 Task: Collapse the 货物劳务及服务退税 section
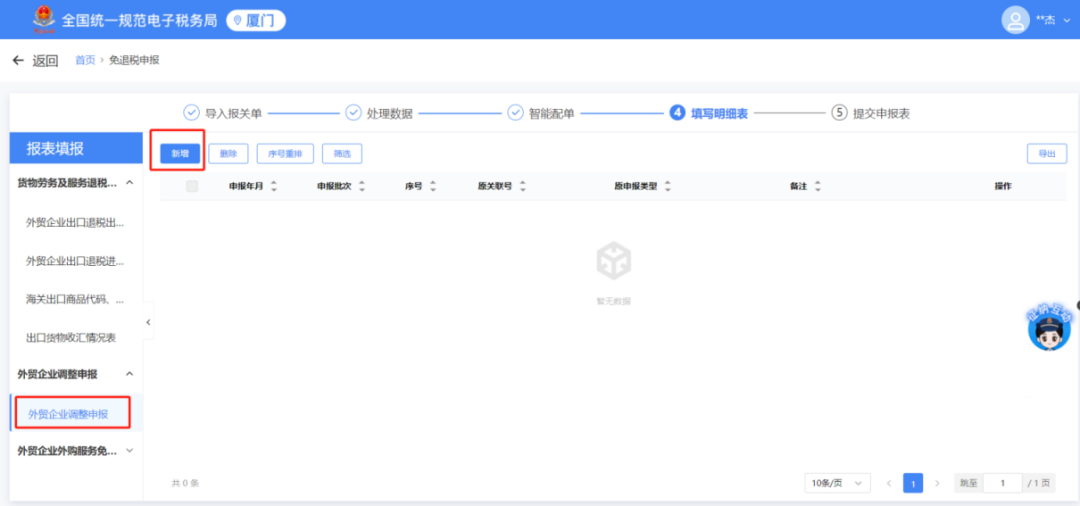(x=129, y=183)
